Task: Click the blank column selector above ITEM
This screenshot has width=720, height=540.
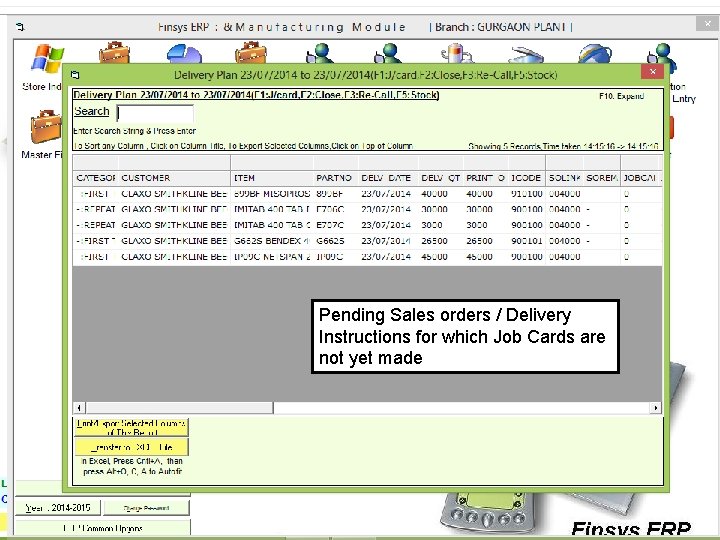Action: point(272,163)
